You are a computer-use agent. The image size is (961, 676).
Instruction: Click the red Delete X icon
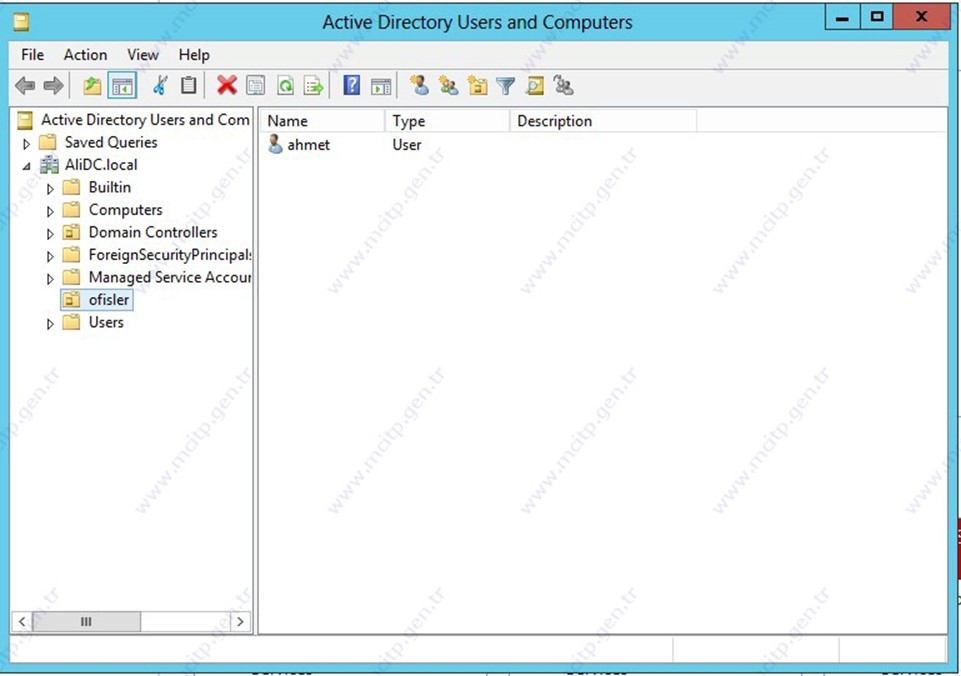tap(227, 85)
